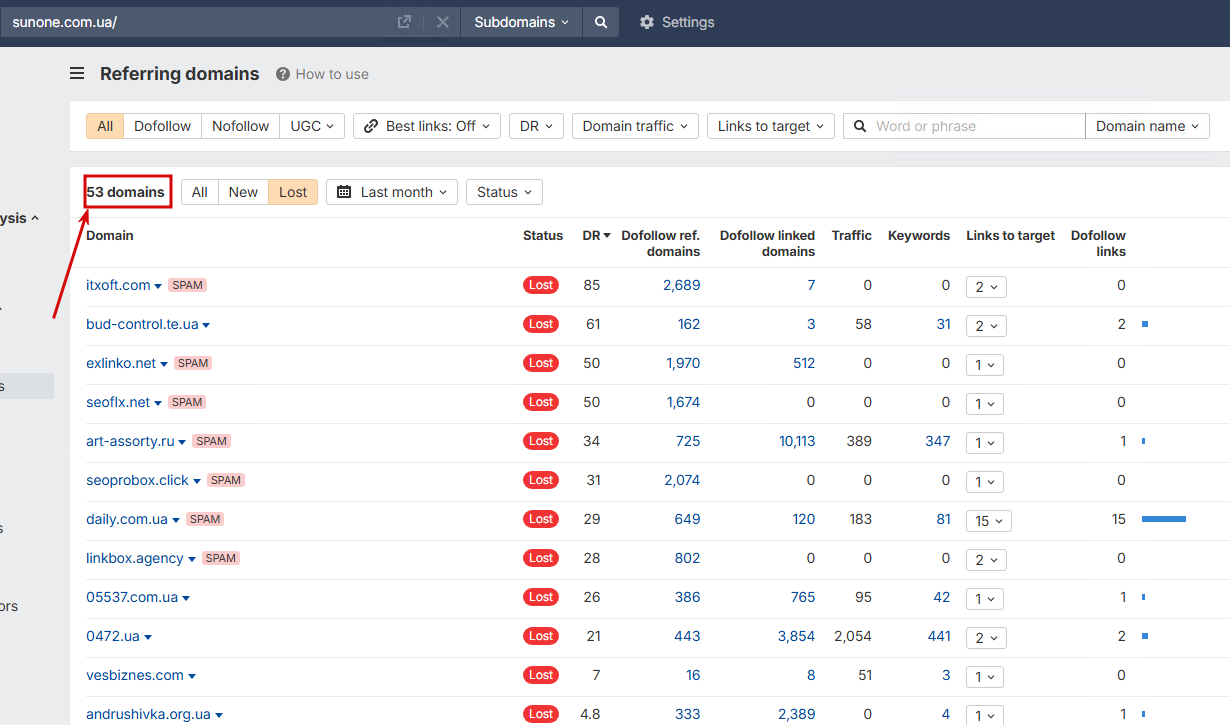The image size is (1230, 725).
Task: Expand caret next to 0472.ua
Action: (x=148, y=637)
